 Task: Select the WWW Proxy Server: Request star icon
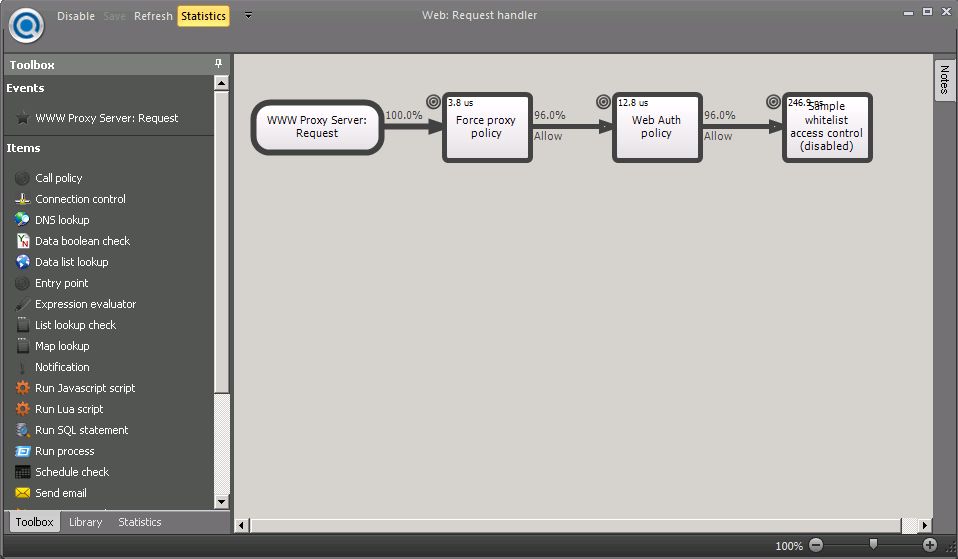(23, 118)
